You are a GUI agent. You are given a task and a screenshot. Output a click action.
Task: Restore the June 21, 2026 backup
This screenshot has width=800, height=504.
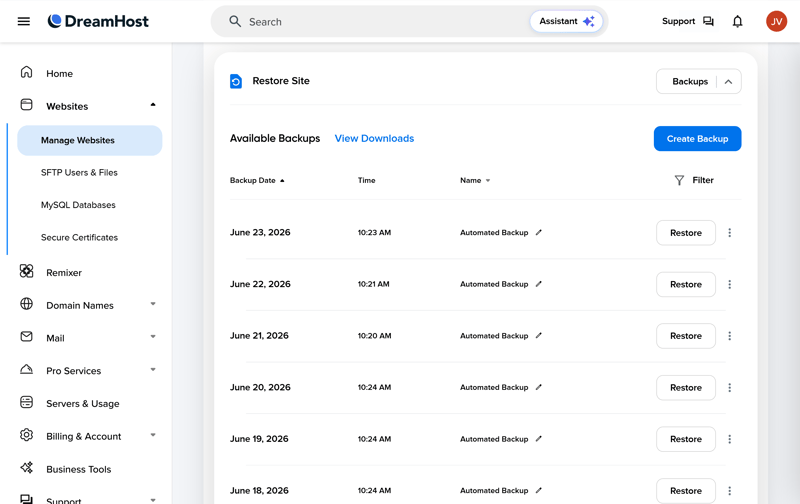[x=686, y=336]
